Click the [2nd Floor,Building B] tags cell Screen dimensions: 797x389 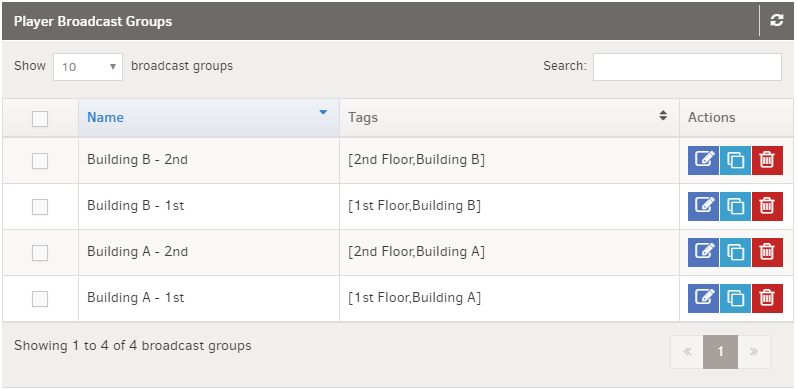(509, 160)
